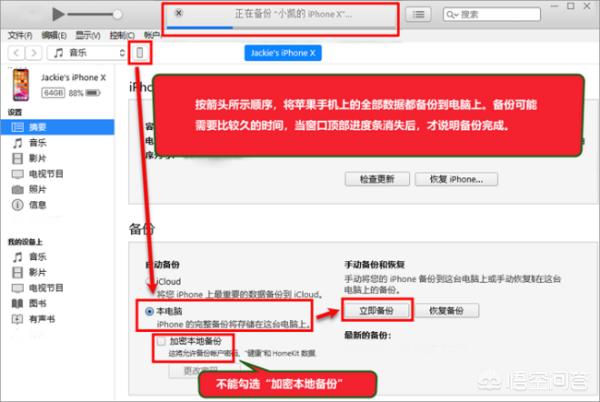Click the iPhone device icon
Screen dimensions: 600x402
point(140,53)
